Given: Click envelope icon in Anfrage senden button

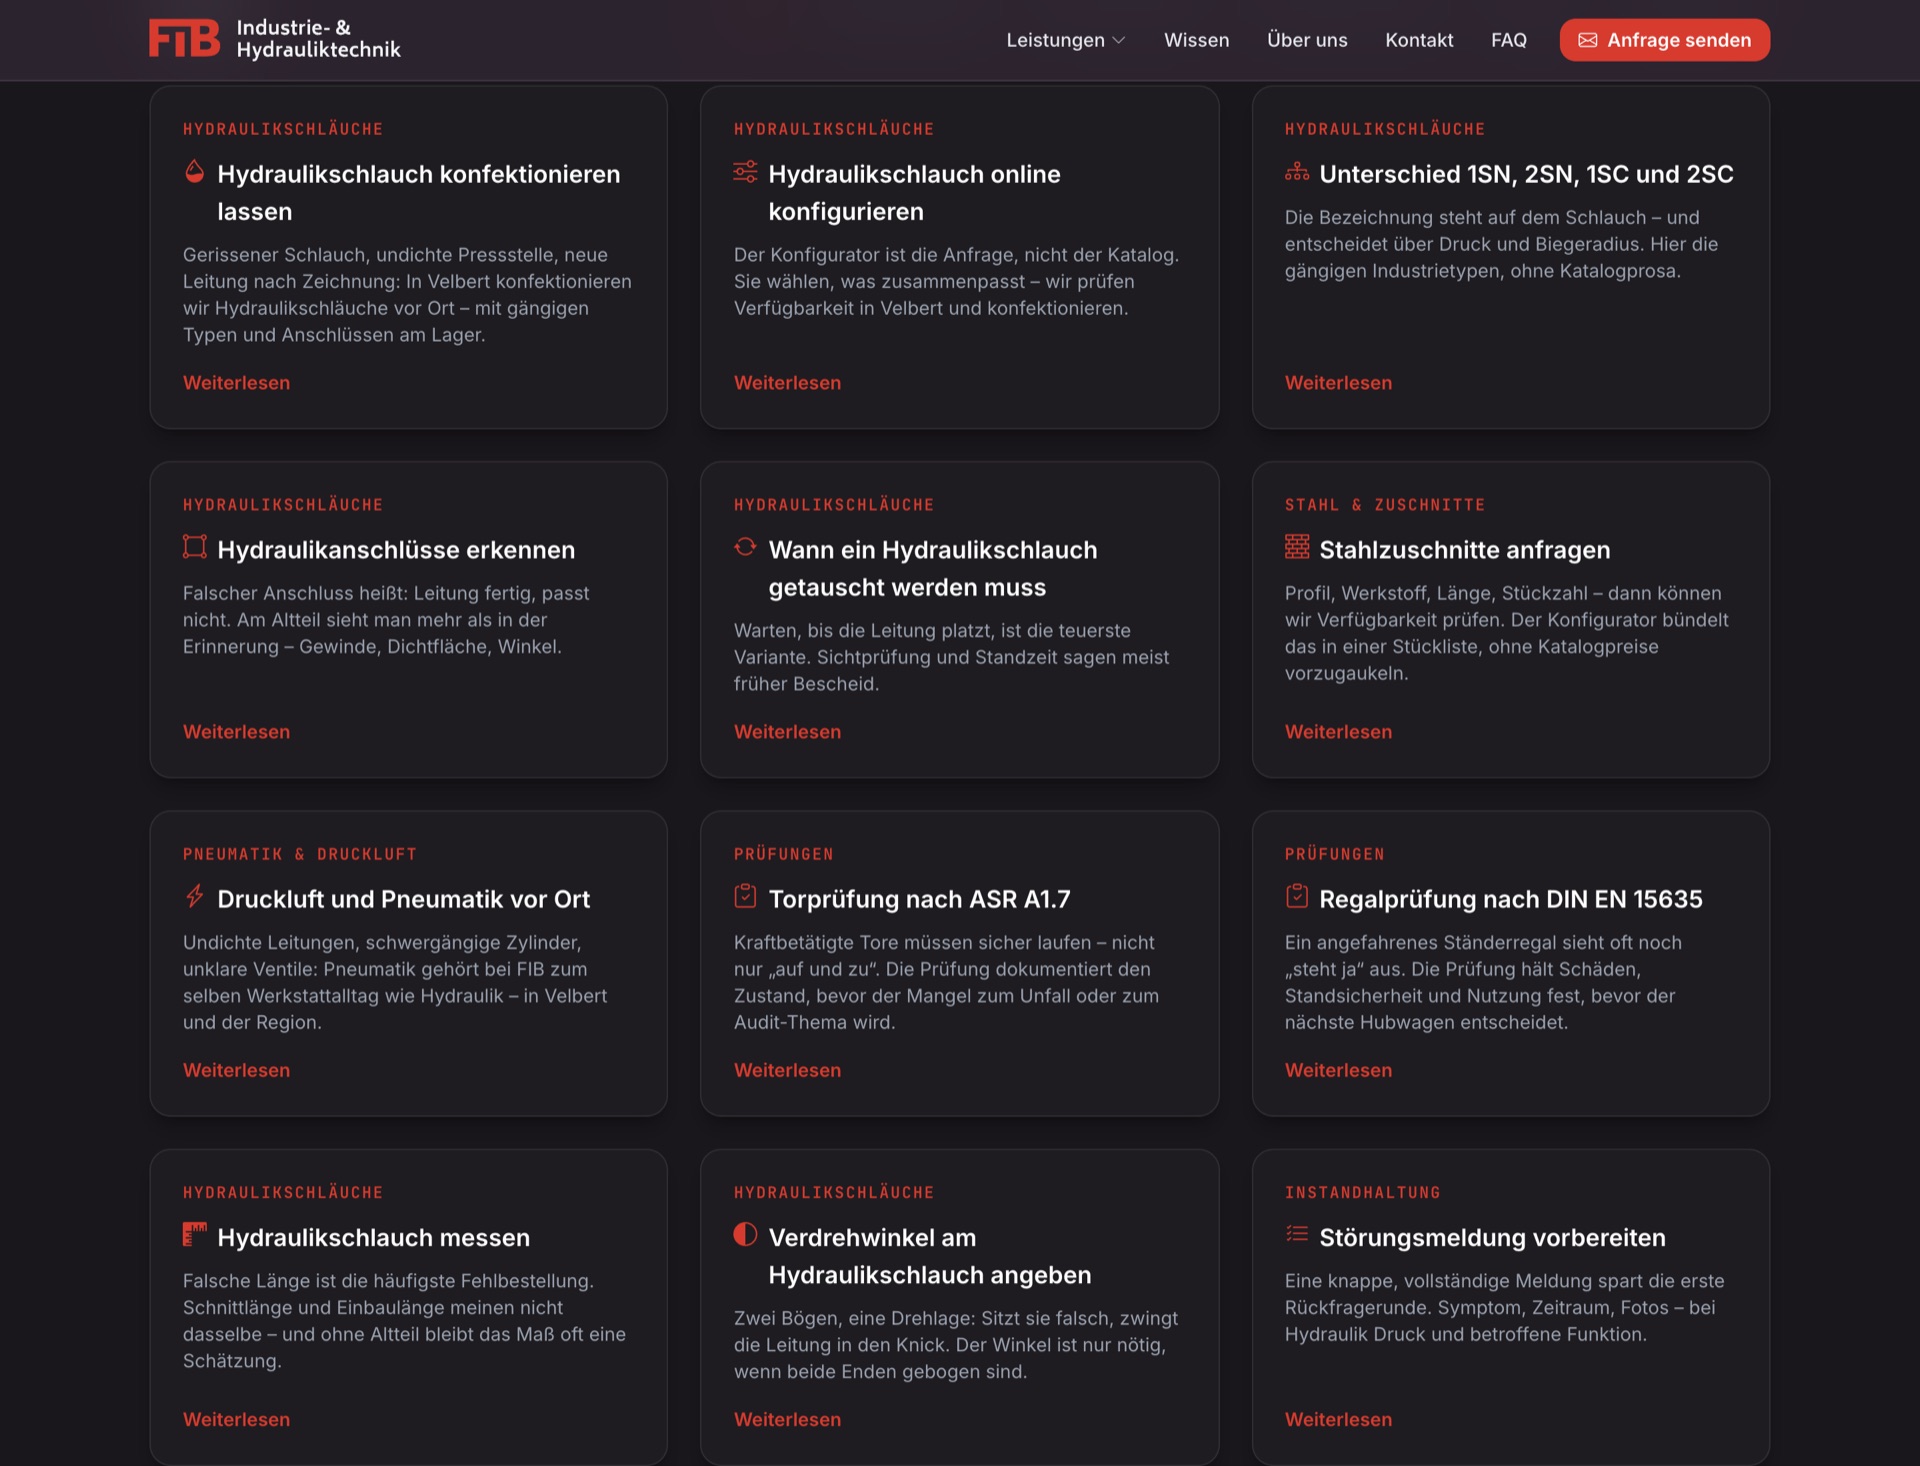Looking at the screenshot, I should [1587, 40].
